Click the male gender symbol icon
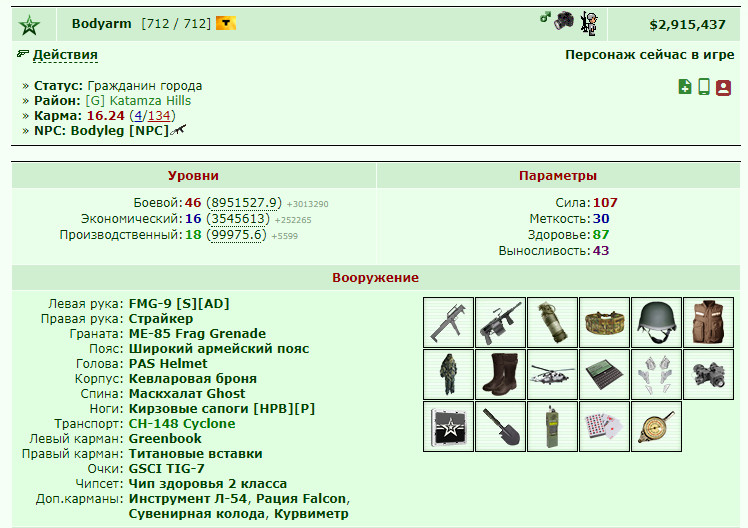Screen dimensions: 748x528 point(545,17)
